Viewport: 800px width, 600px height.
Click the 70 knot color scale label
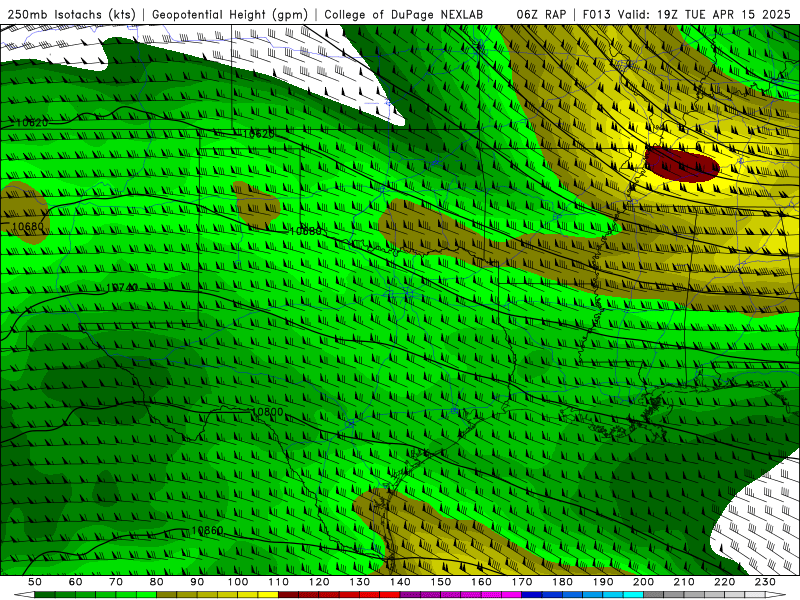pyautogui.click(x=116, y=582)
